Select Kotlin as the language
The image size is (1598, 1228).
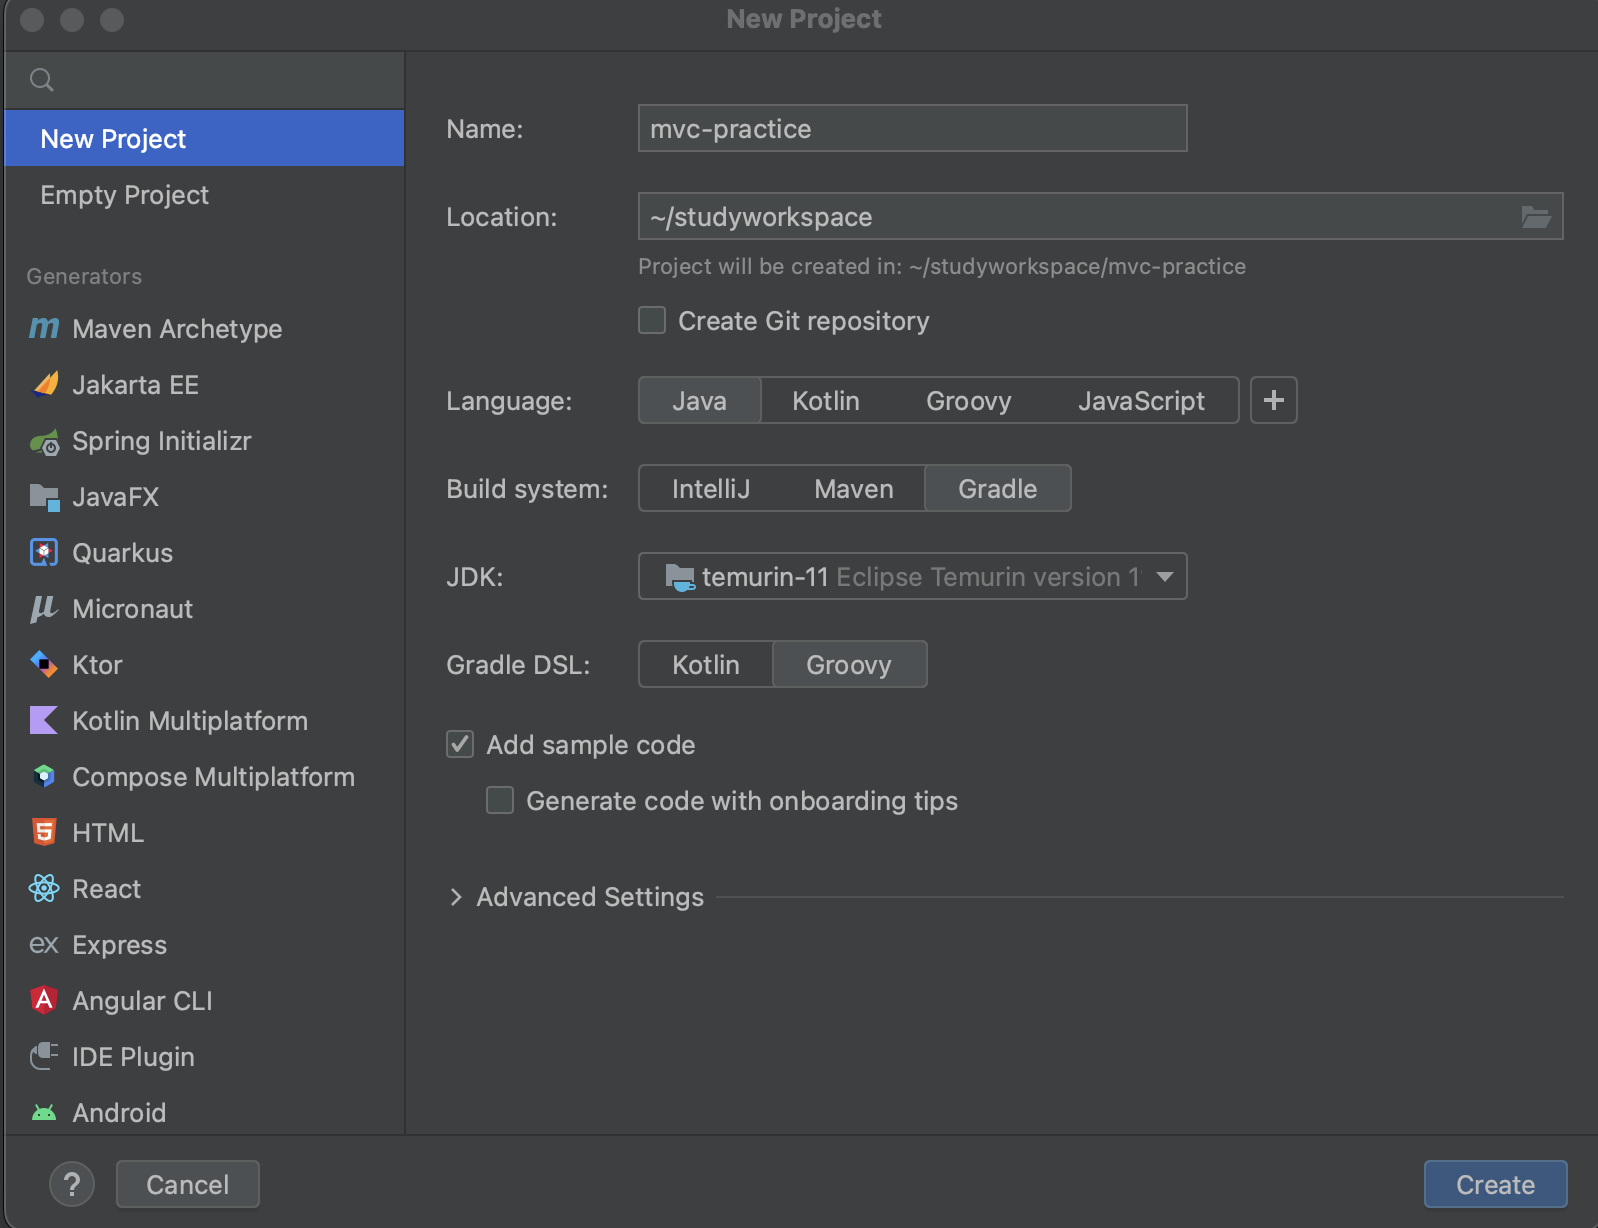click(826, 400)
